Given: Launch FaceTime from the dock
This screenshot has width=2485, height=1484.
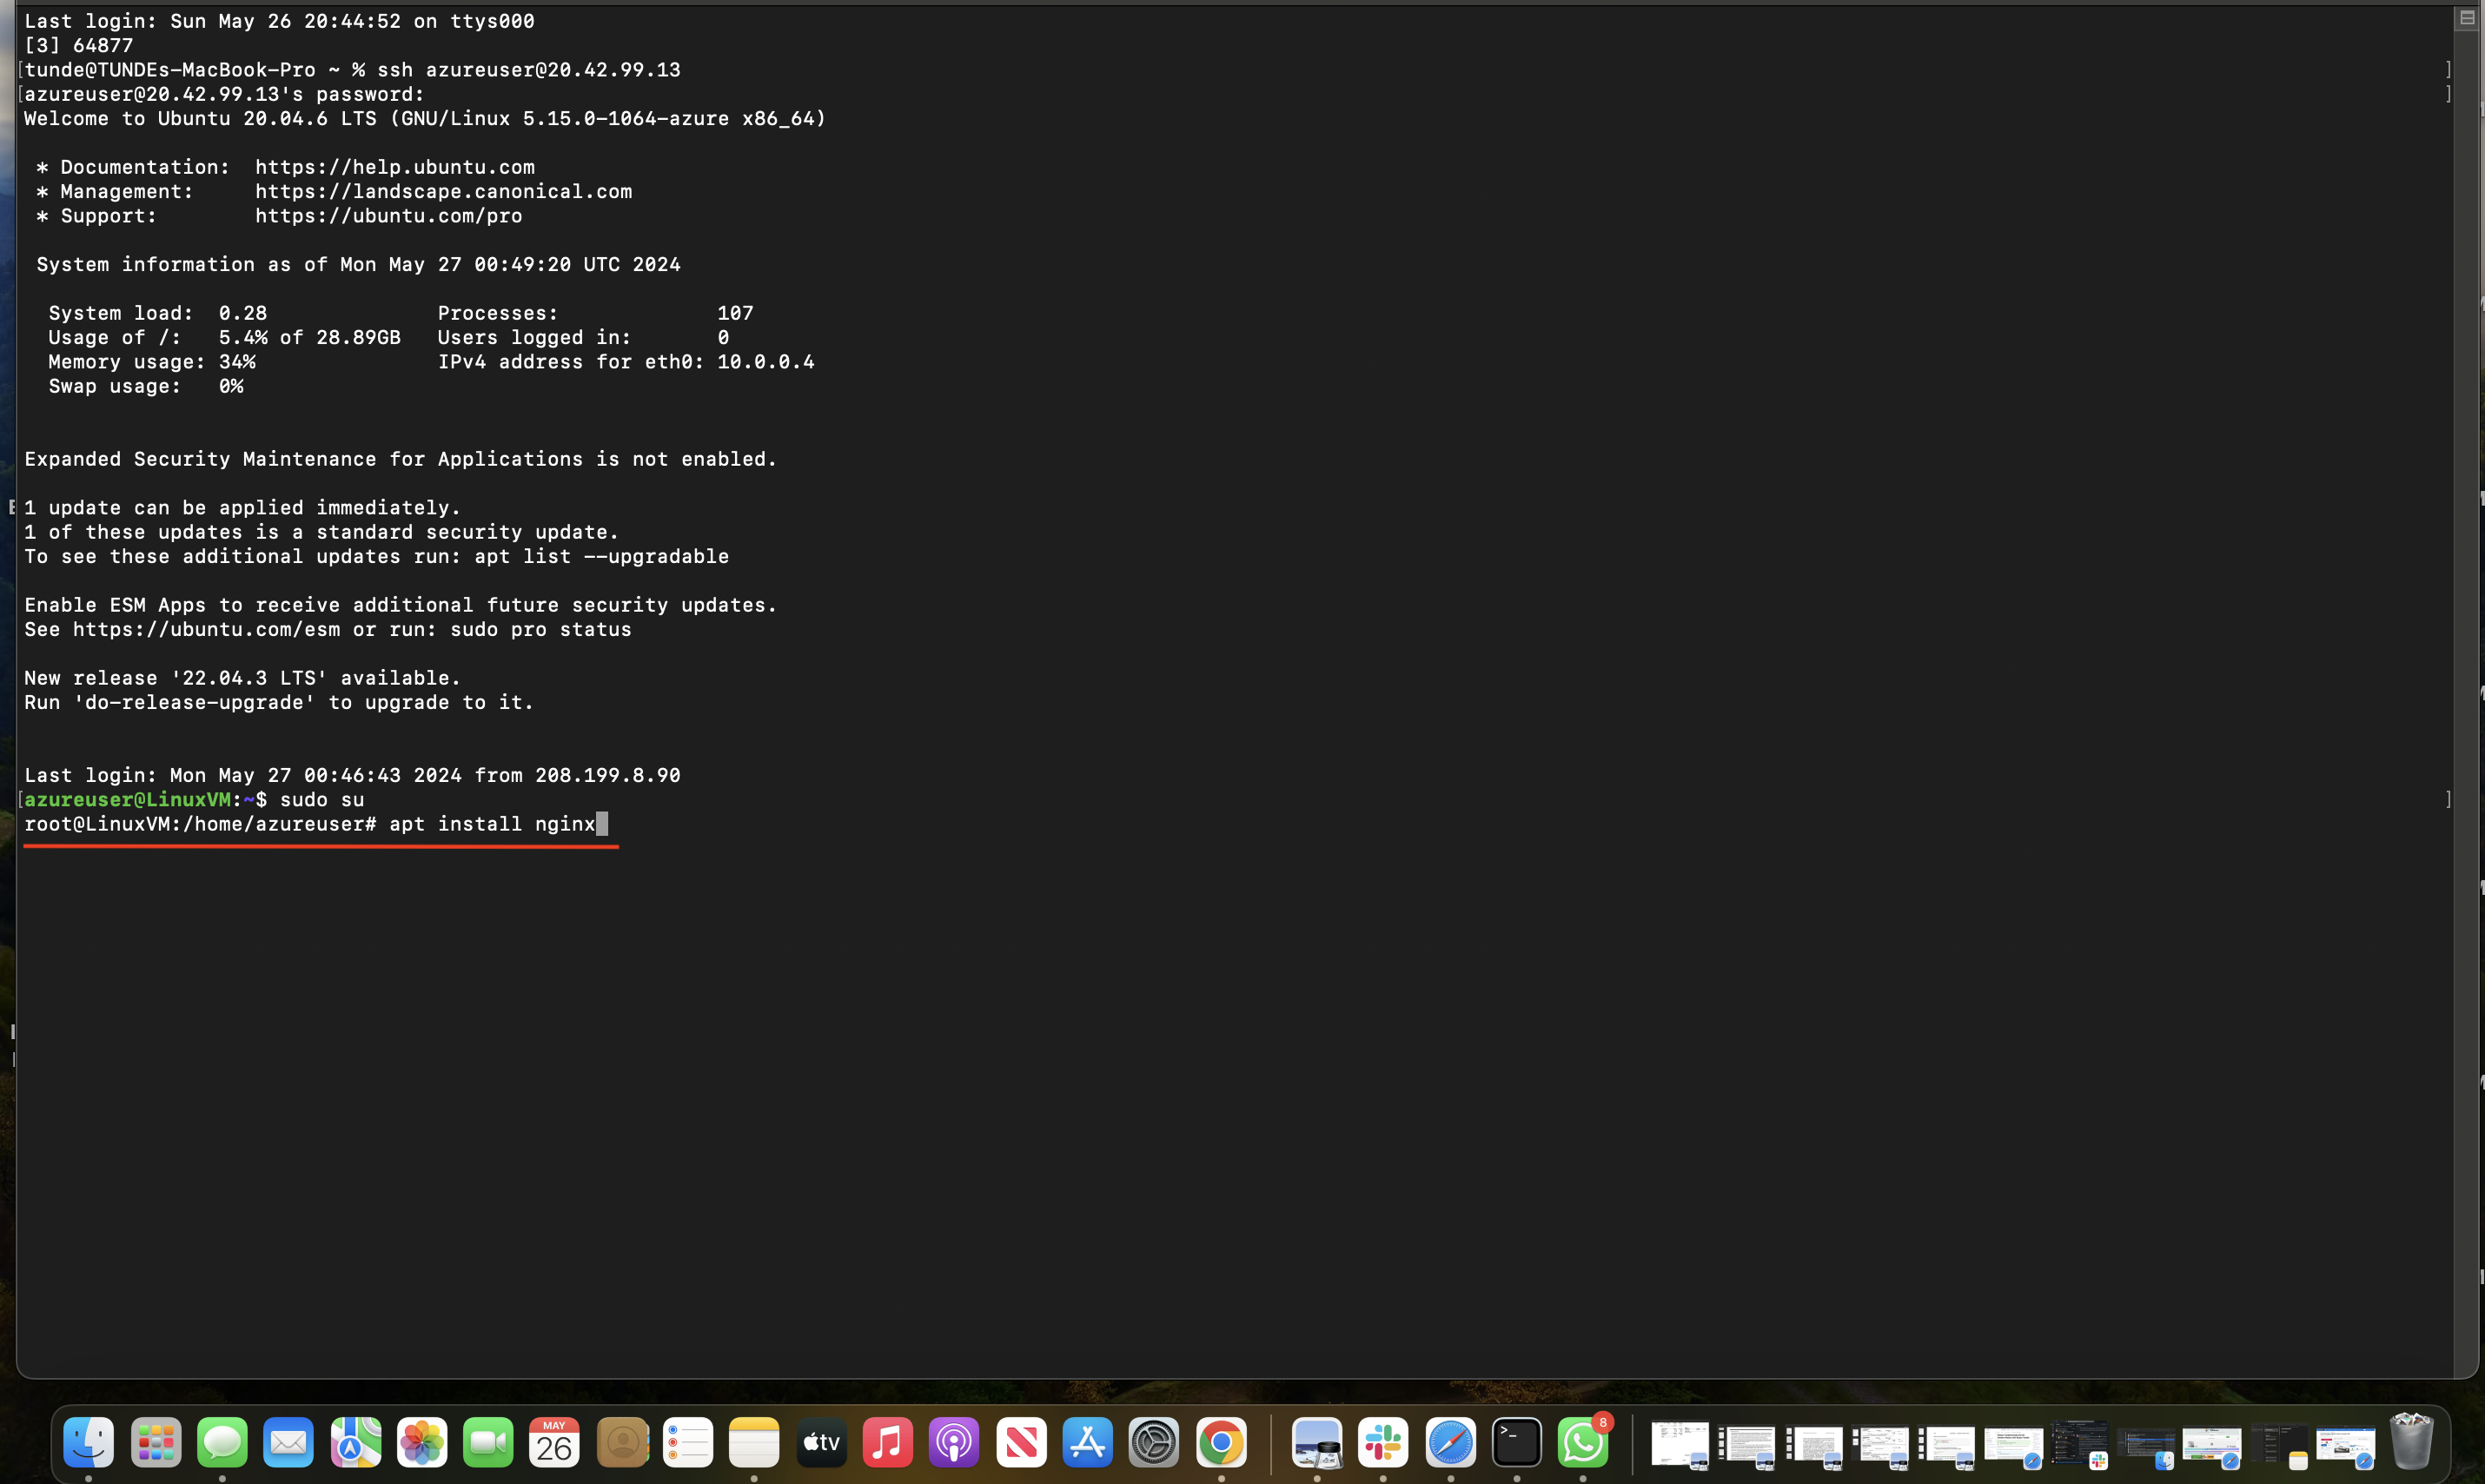Looking at the screenshot, I should (487, 1443).
